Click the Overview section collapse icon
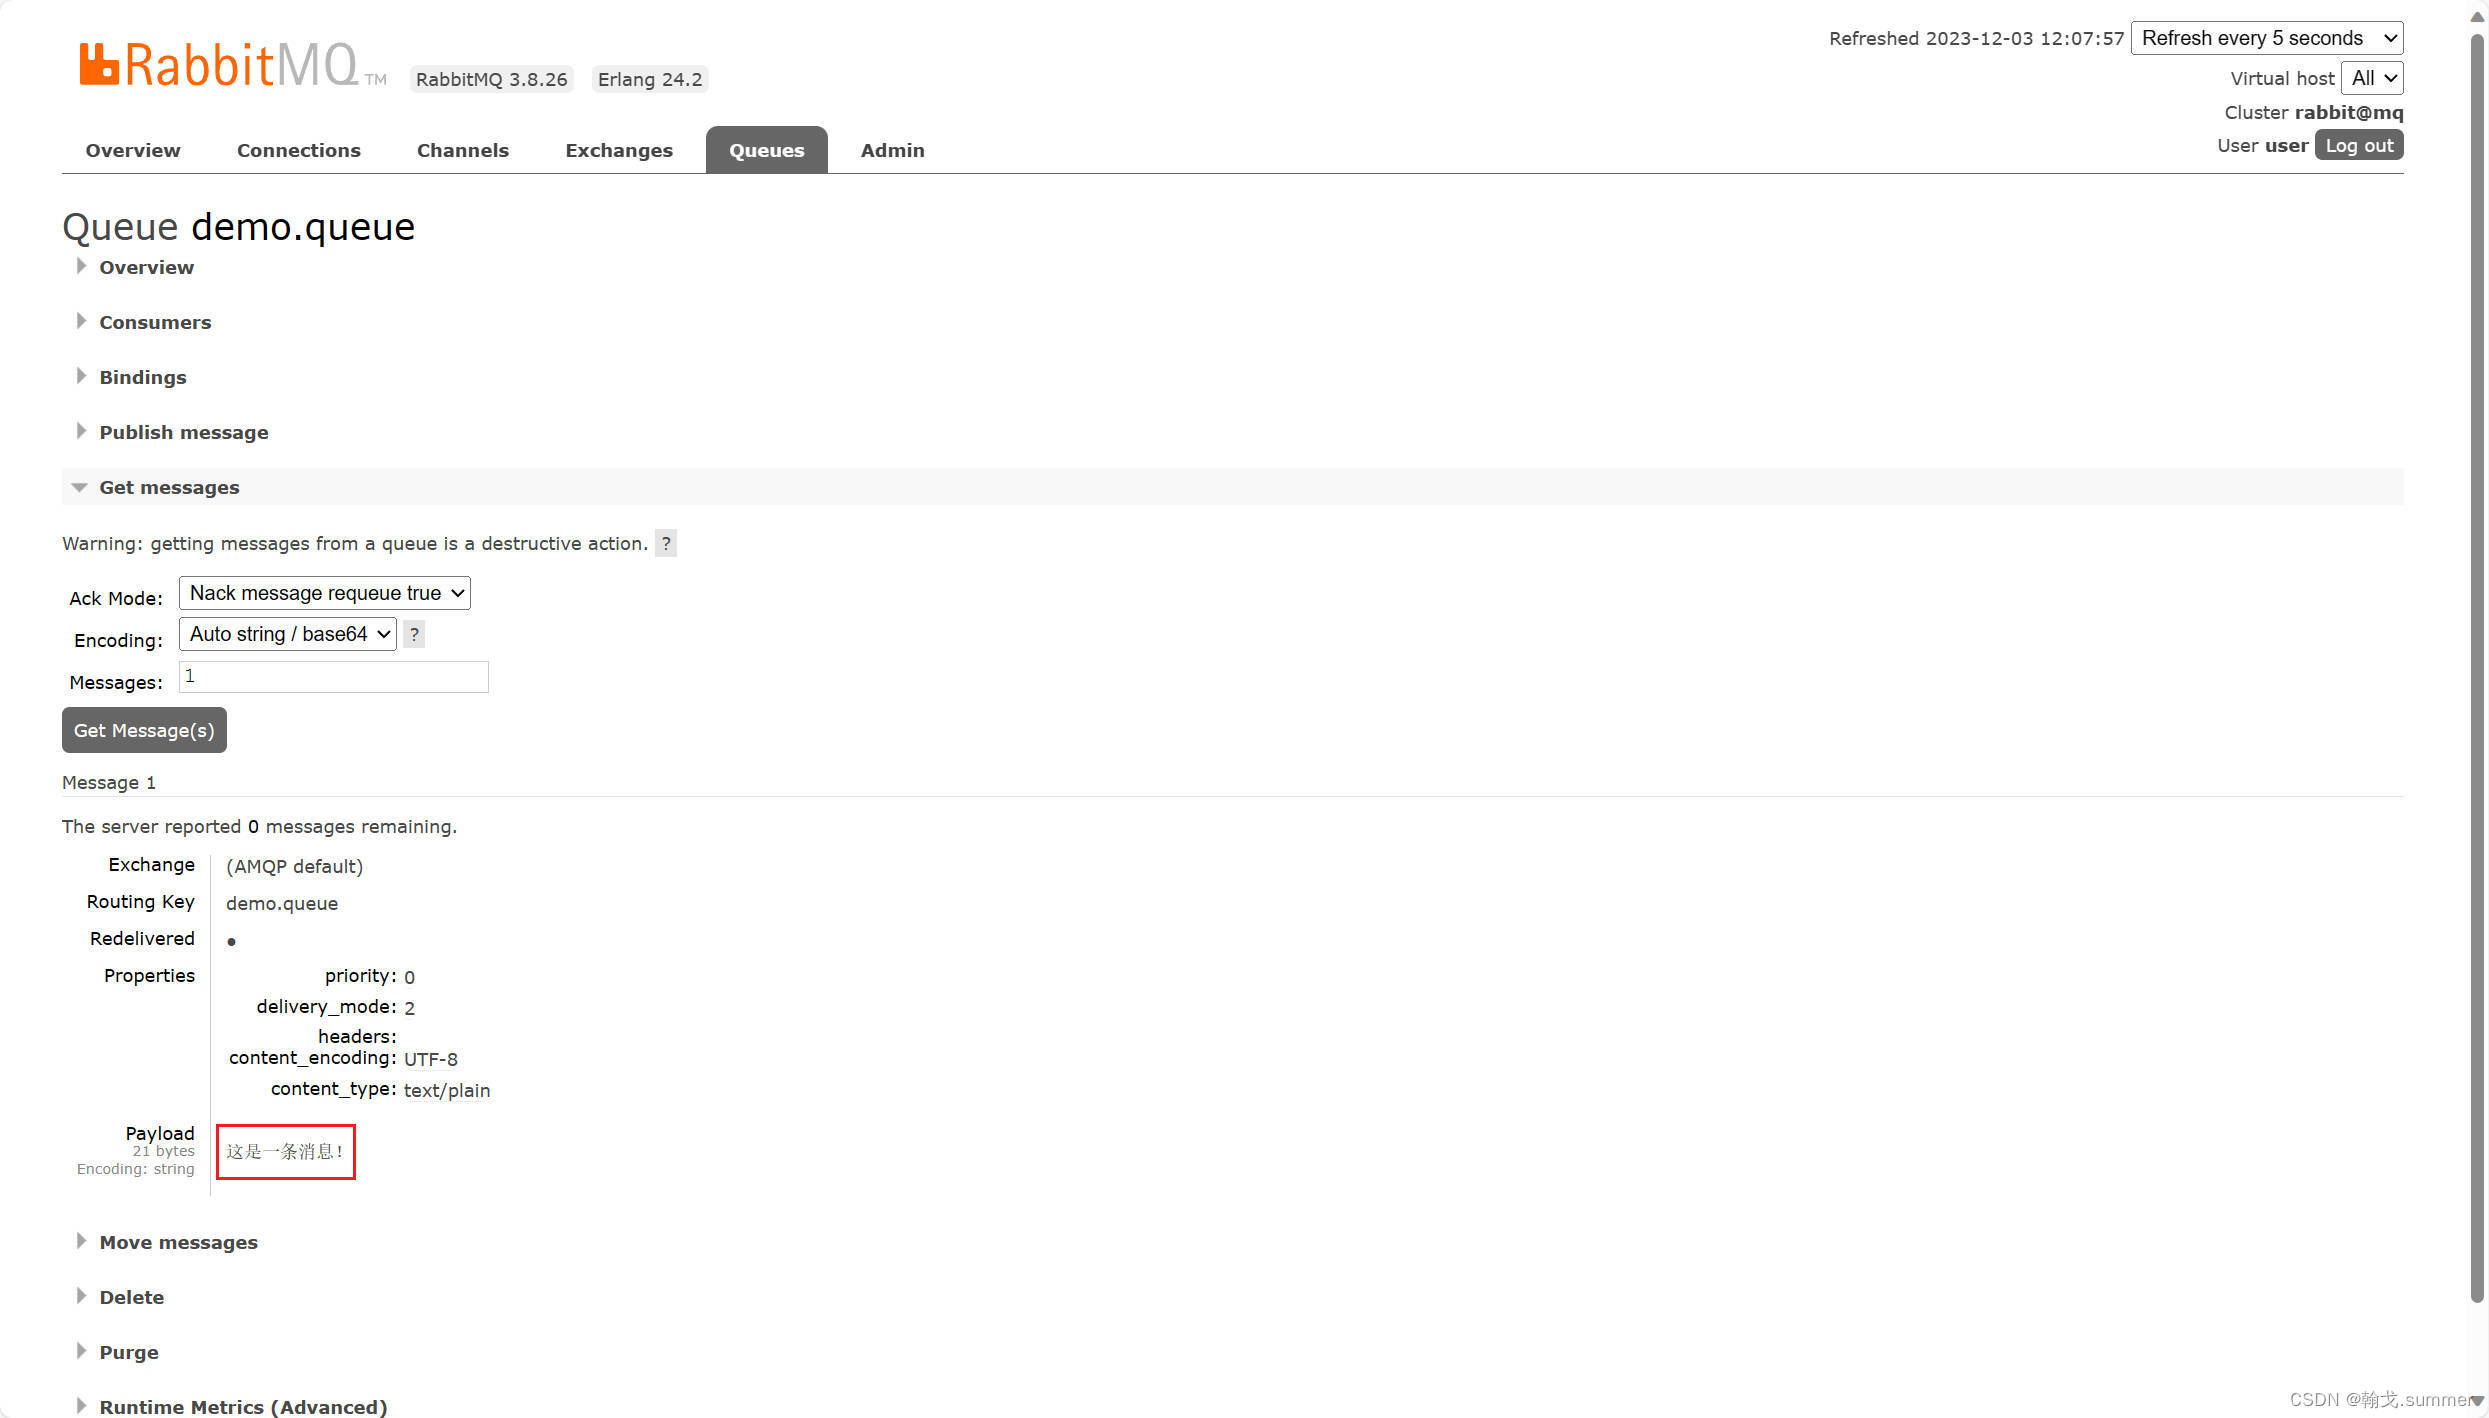Viewport: 2489px width, 1418px height. 82,267
